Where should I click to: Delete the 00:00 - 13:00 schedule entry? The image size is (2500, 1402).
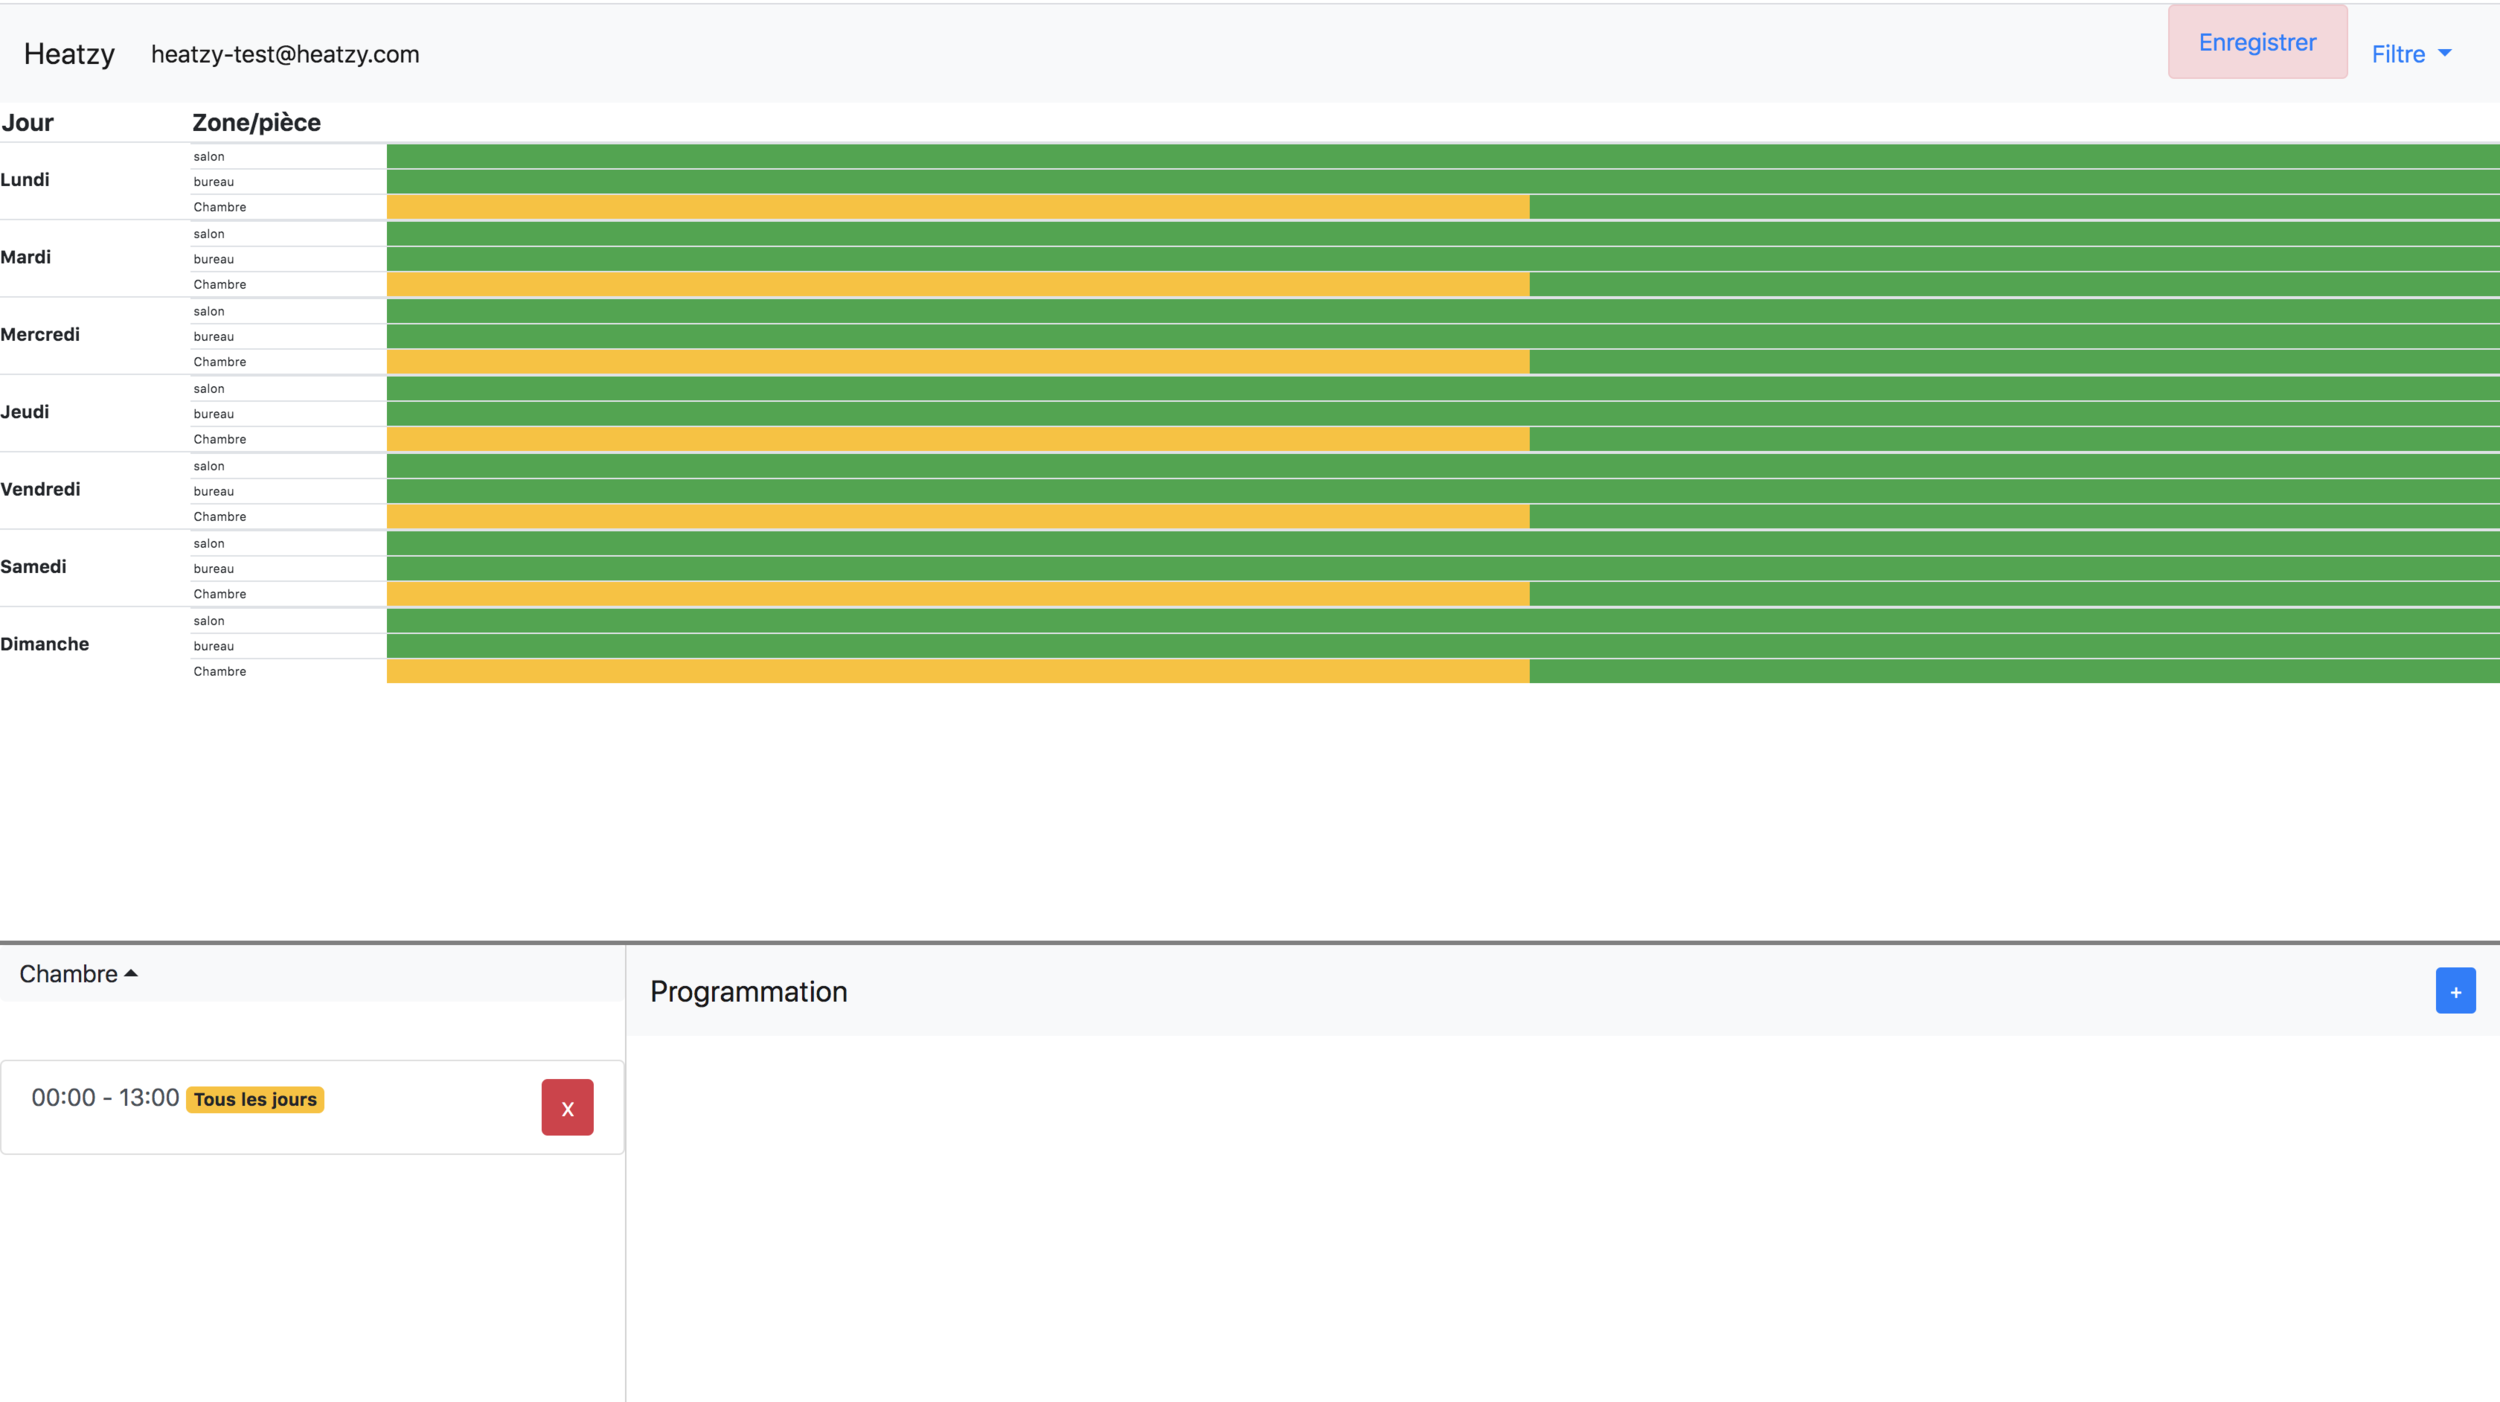pos(567,1107)
